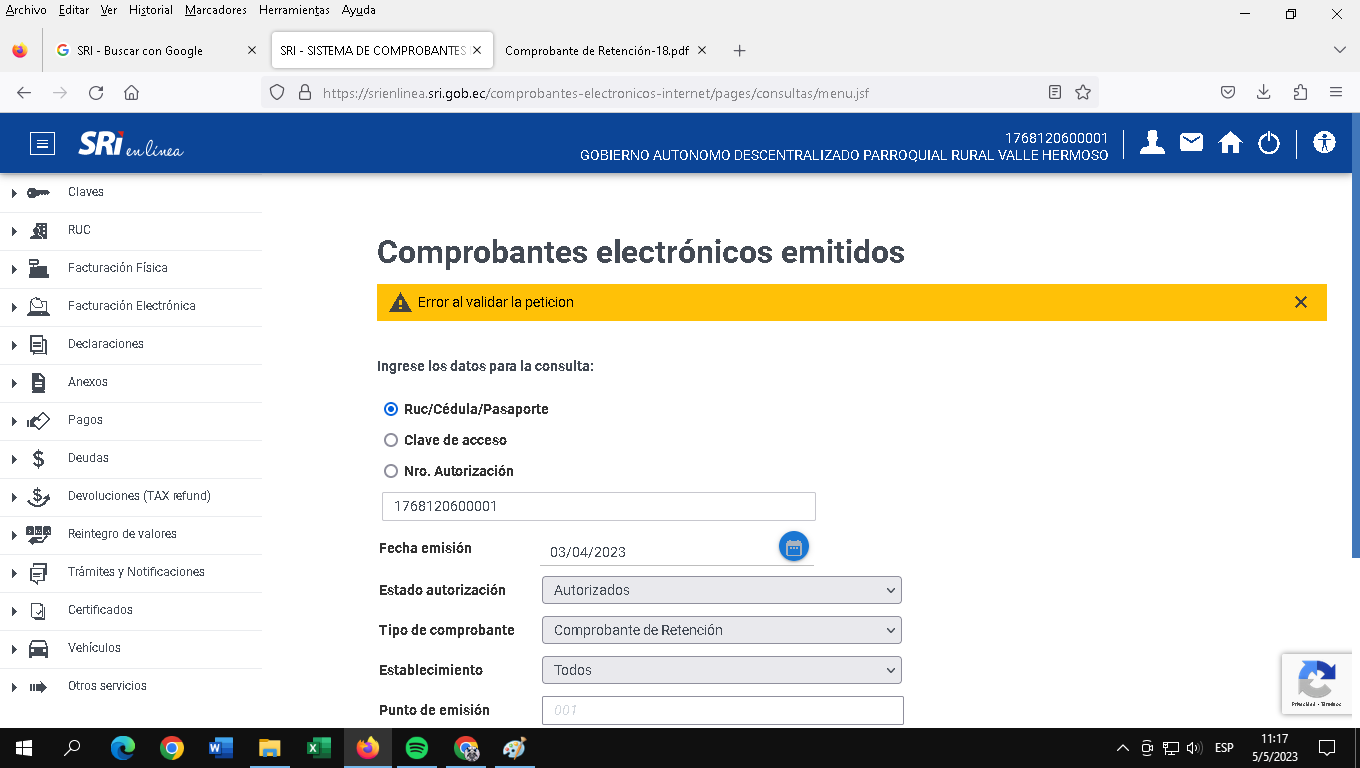Select the Clave de acceso radio button
The height and width of the screenshot is (768, 1360).
[391, 440]
